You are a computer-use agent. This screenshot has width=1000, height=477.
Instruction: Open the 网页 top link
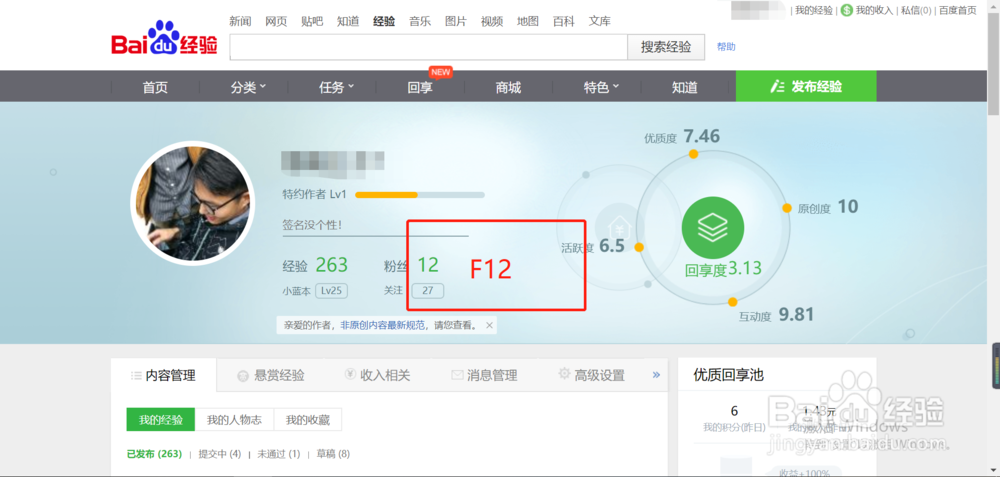[276, 21]
